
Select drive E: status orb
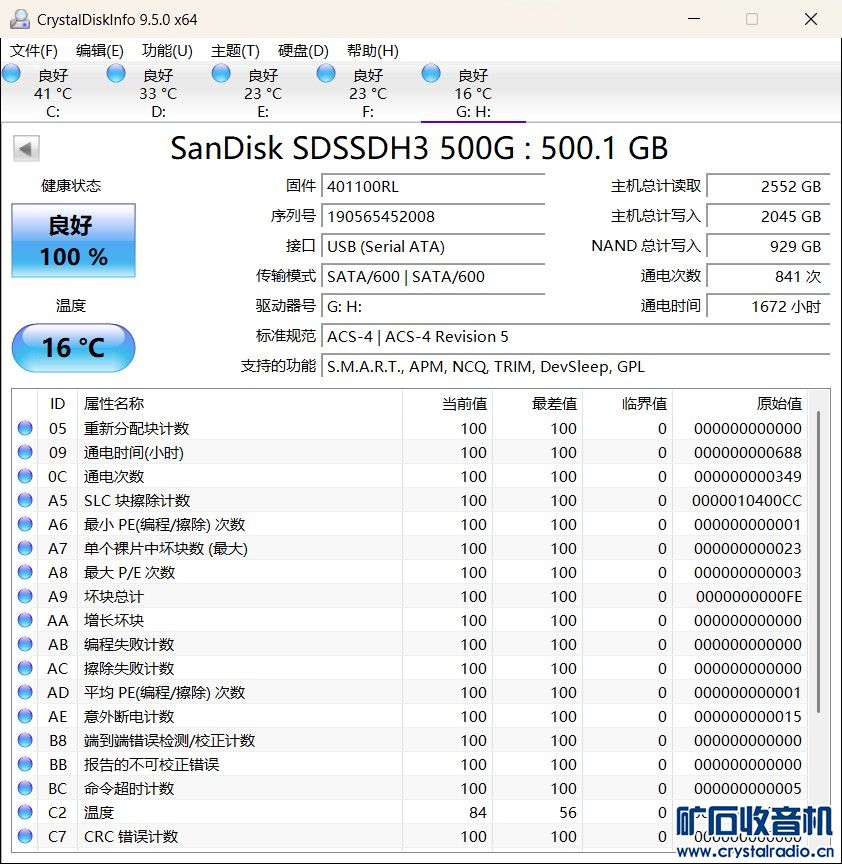click(x=221, y=73)
